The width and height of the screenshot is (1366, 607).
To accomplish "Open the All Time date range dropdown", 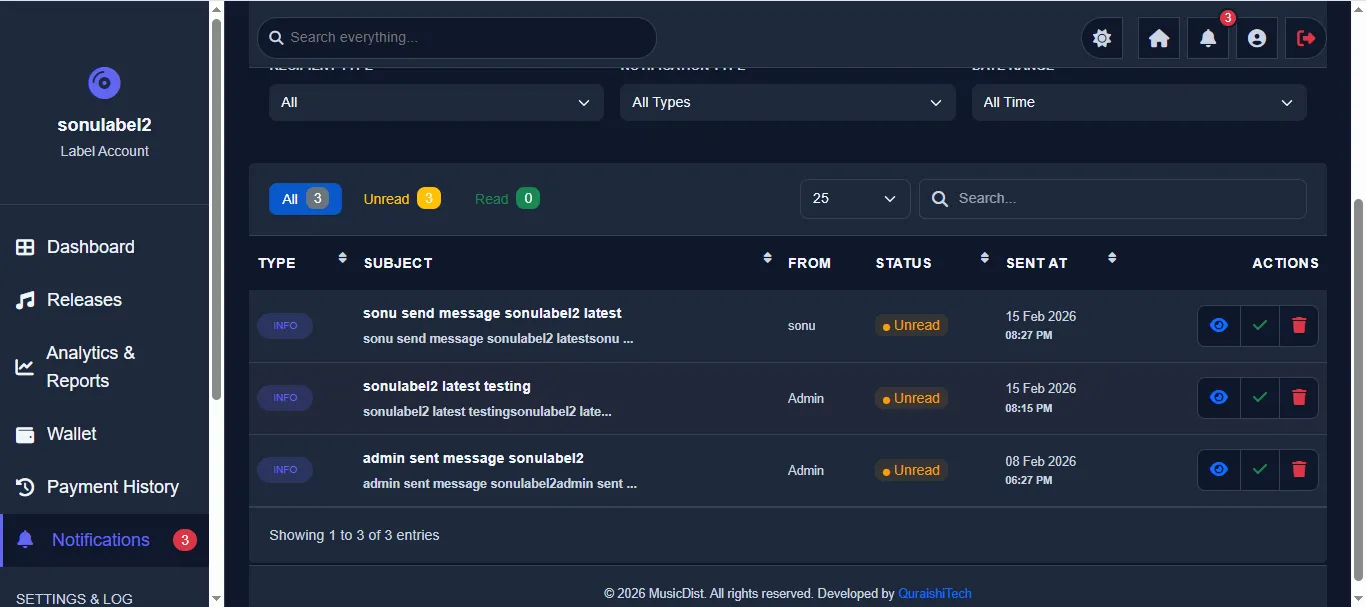I will click(x=1139, y=102).
